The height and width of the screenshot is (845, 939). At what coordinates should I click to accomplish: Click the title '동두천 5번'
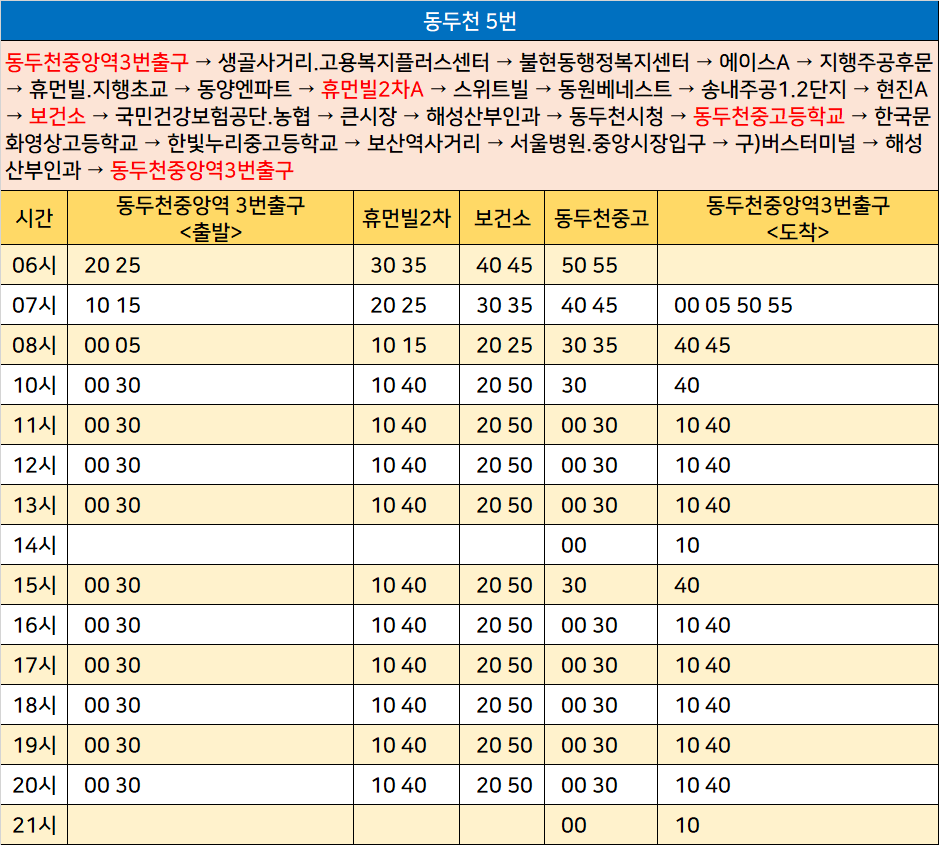pyautogui.click(x=470, y=21)
